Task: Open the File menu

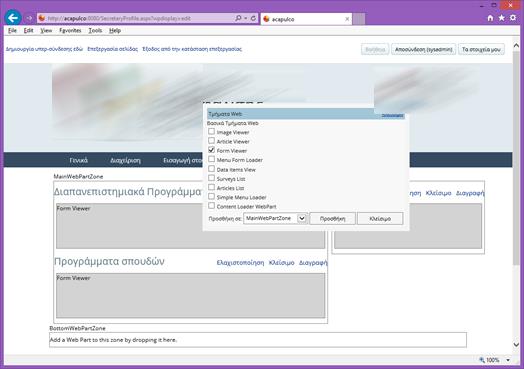Action: pyautogui.click(x=12, y=30)
